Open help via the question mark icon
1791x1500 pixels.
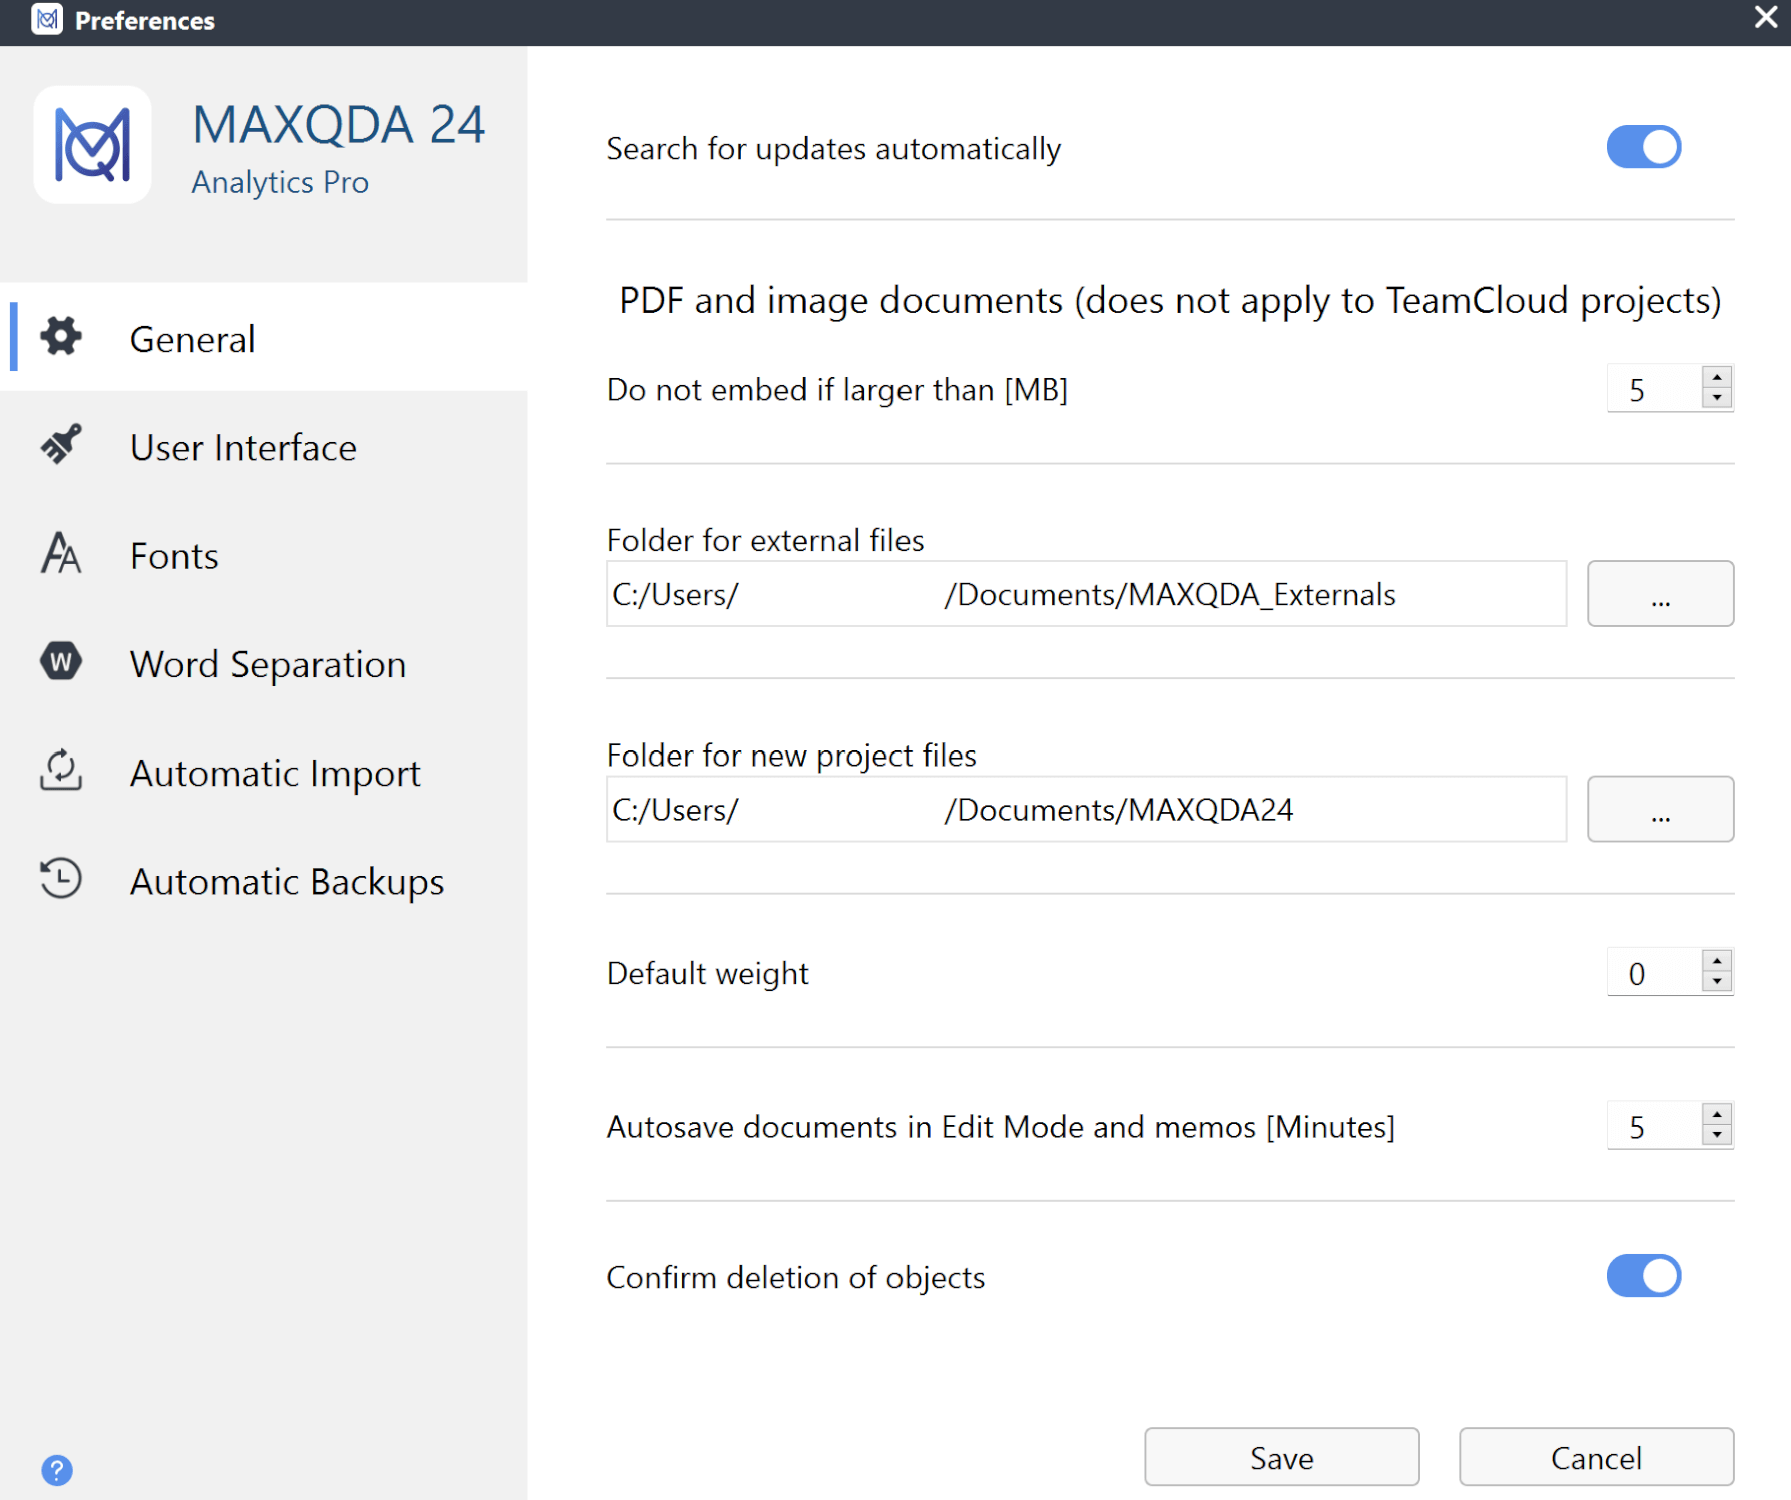[x=57, y=1470]
